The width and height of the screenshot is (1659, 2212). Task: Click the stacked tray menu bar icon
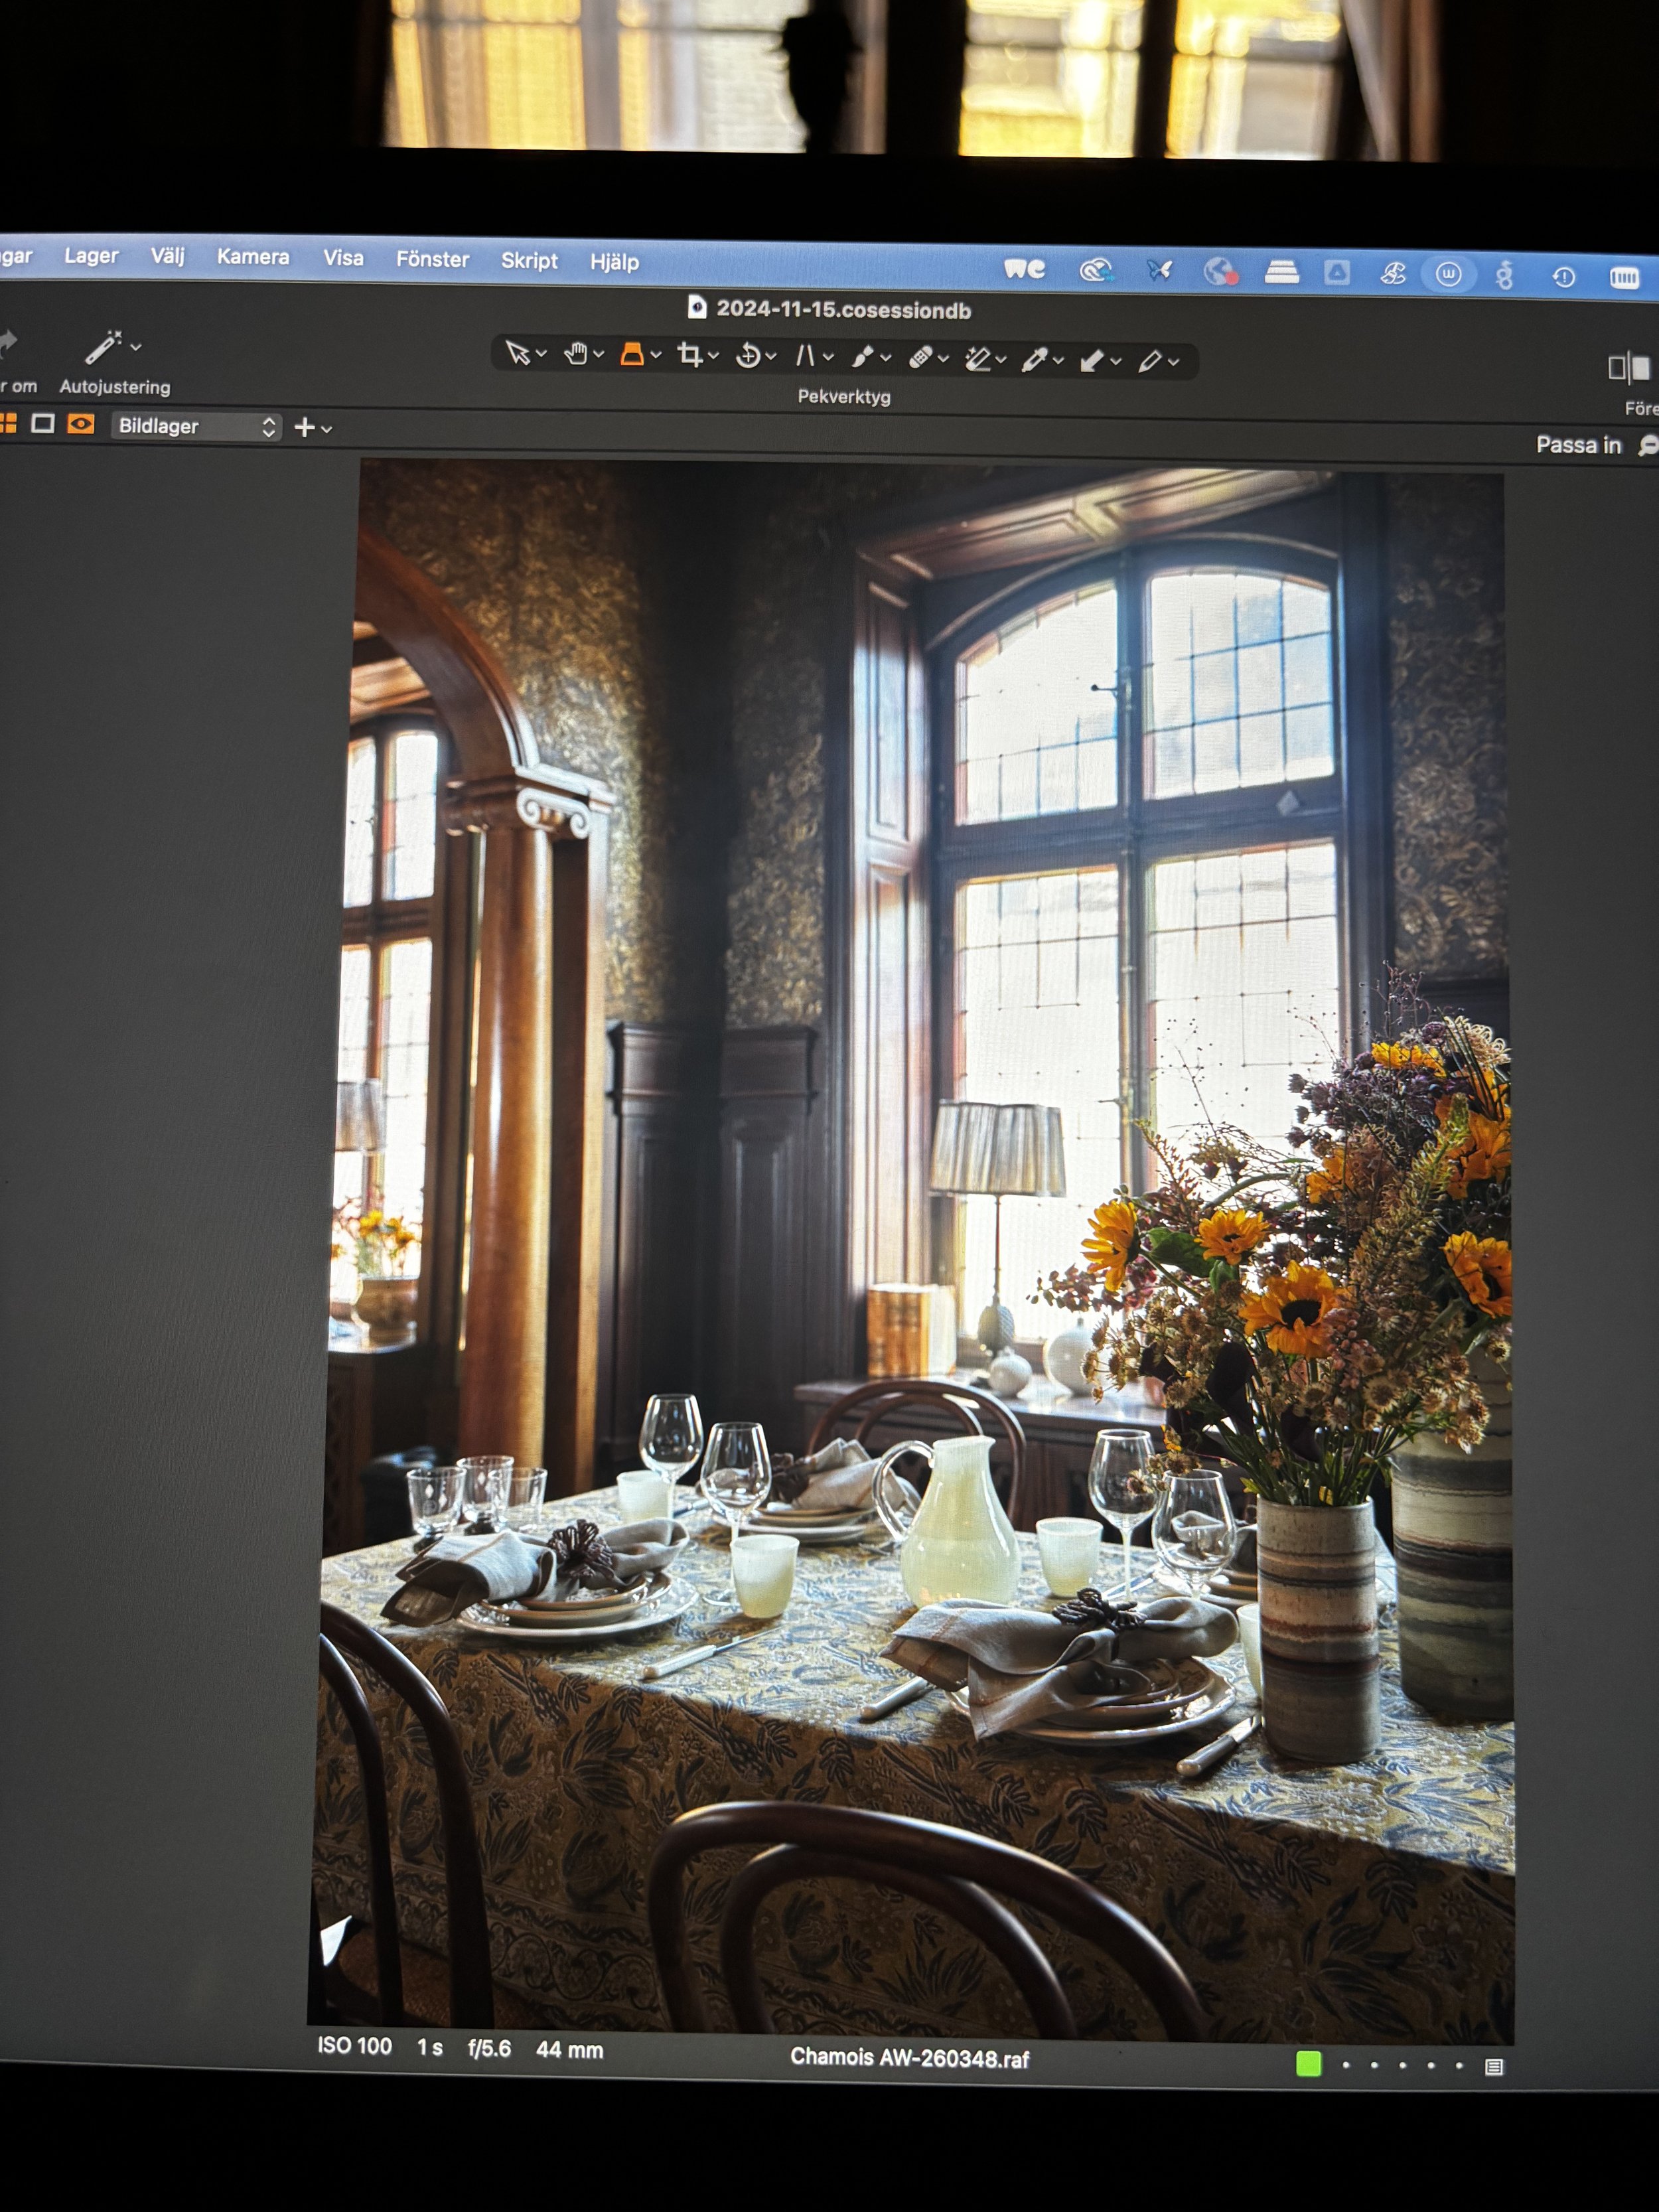1281,272
